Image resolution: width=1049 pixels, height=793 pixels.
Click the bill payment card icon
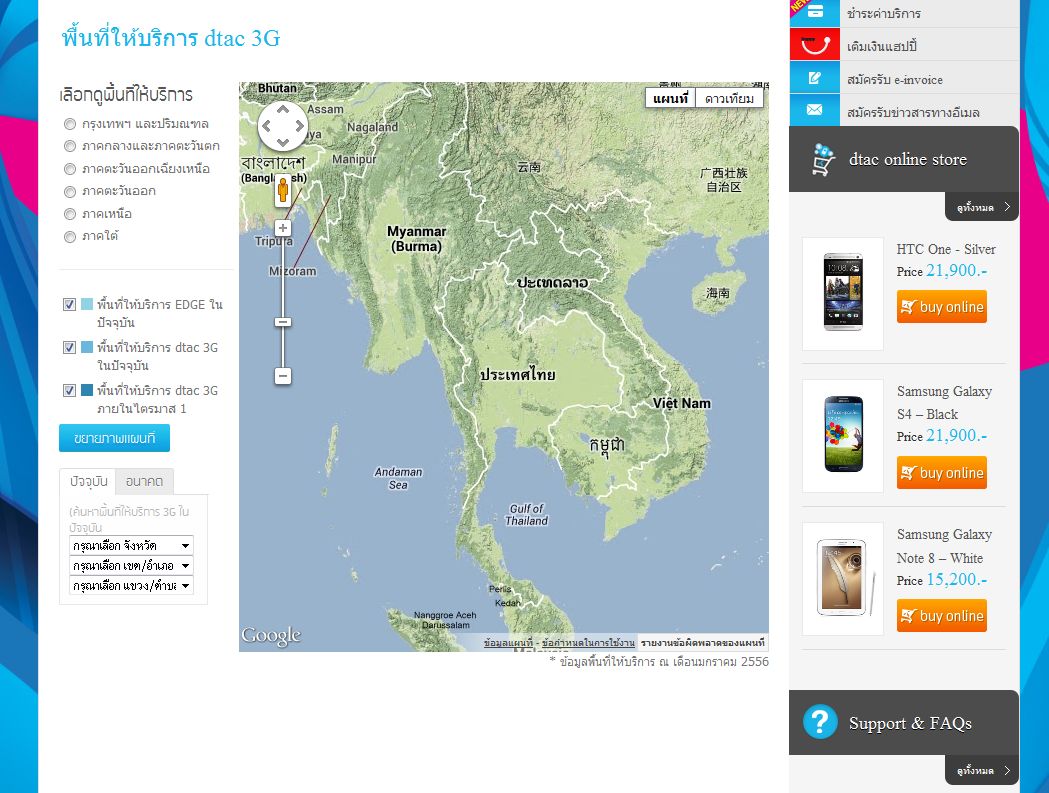tap(814, 12)
